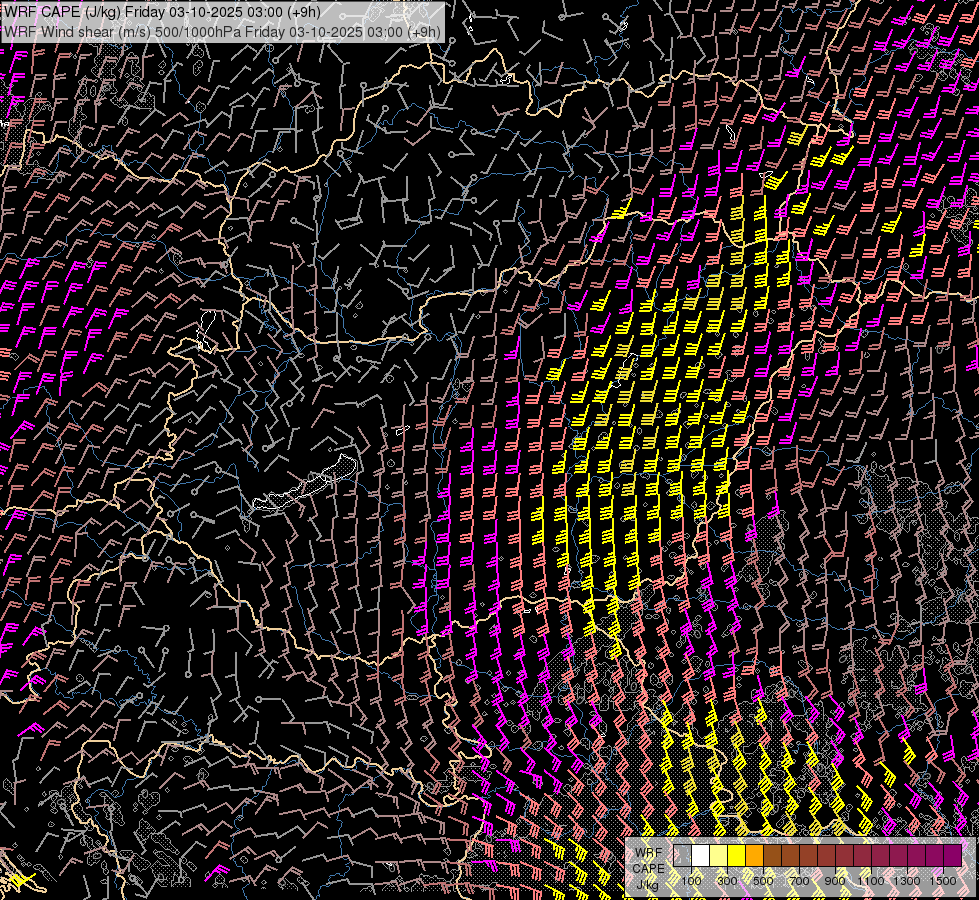Select the orange swatch in the CAPE legend
The height and width of the screenshot is (900, 979).
coord(754,856)
